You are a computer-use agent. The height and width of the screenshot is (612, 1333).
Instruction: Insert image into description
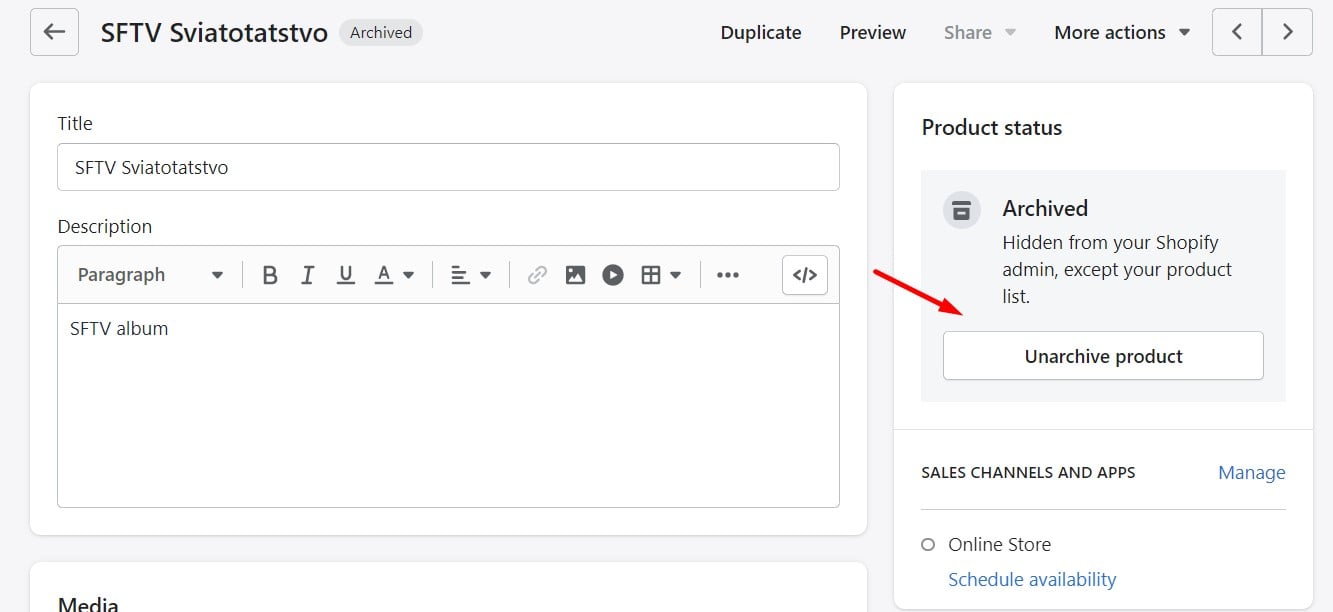click(x=575, y=275)
